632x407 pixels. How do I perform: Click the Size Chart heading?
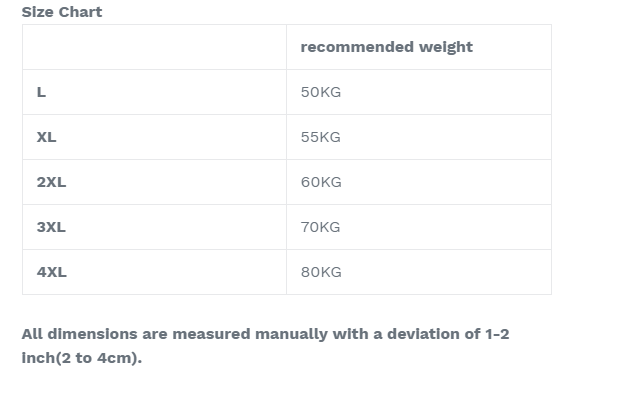point(62,12)
